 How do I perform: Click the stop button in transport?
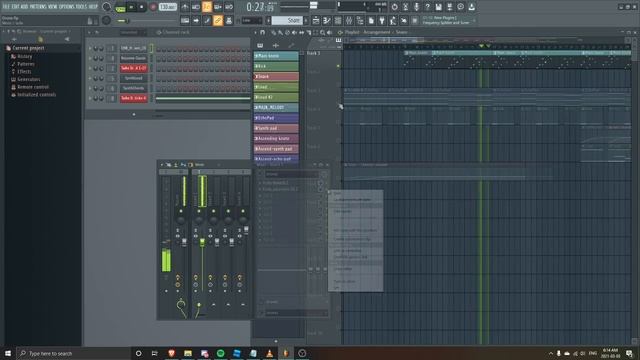pyautogui.click(x=142, y=7)
